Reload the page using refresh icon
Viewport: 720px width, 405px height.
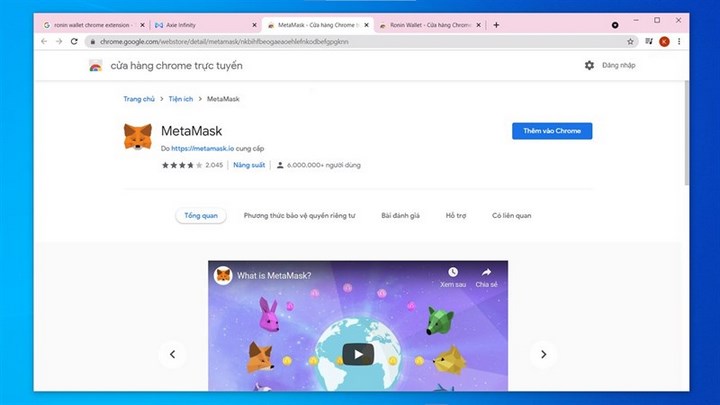tap(76, 41)
